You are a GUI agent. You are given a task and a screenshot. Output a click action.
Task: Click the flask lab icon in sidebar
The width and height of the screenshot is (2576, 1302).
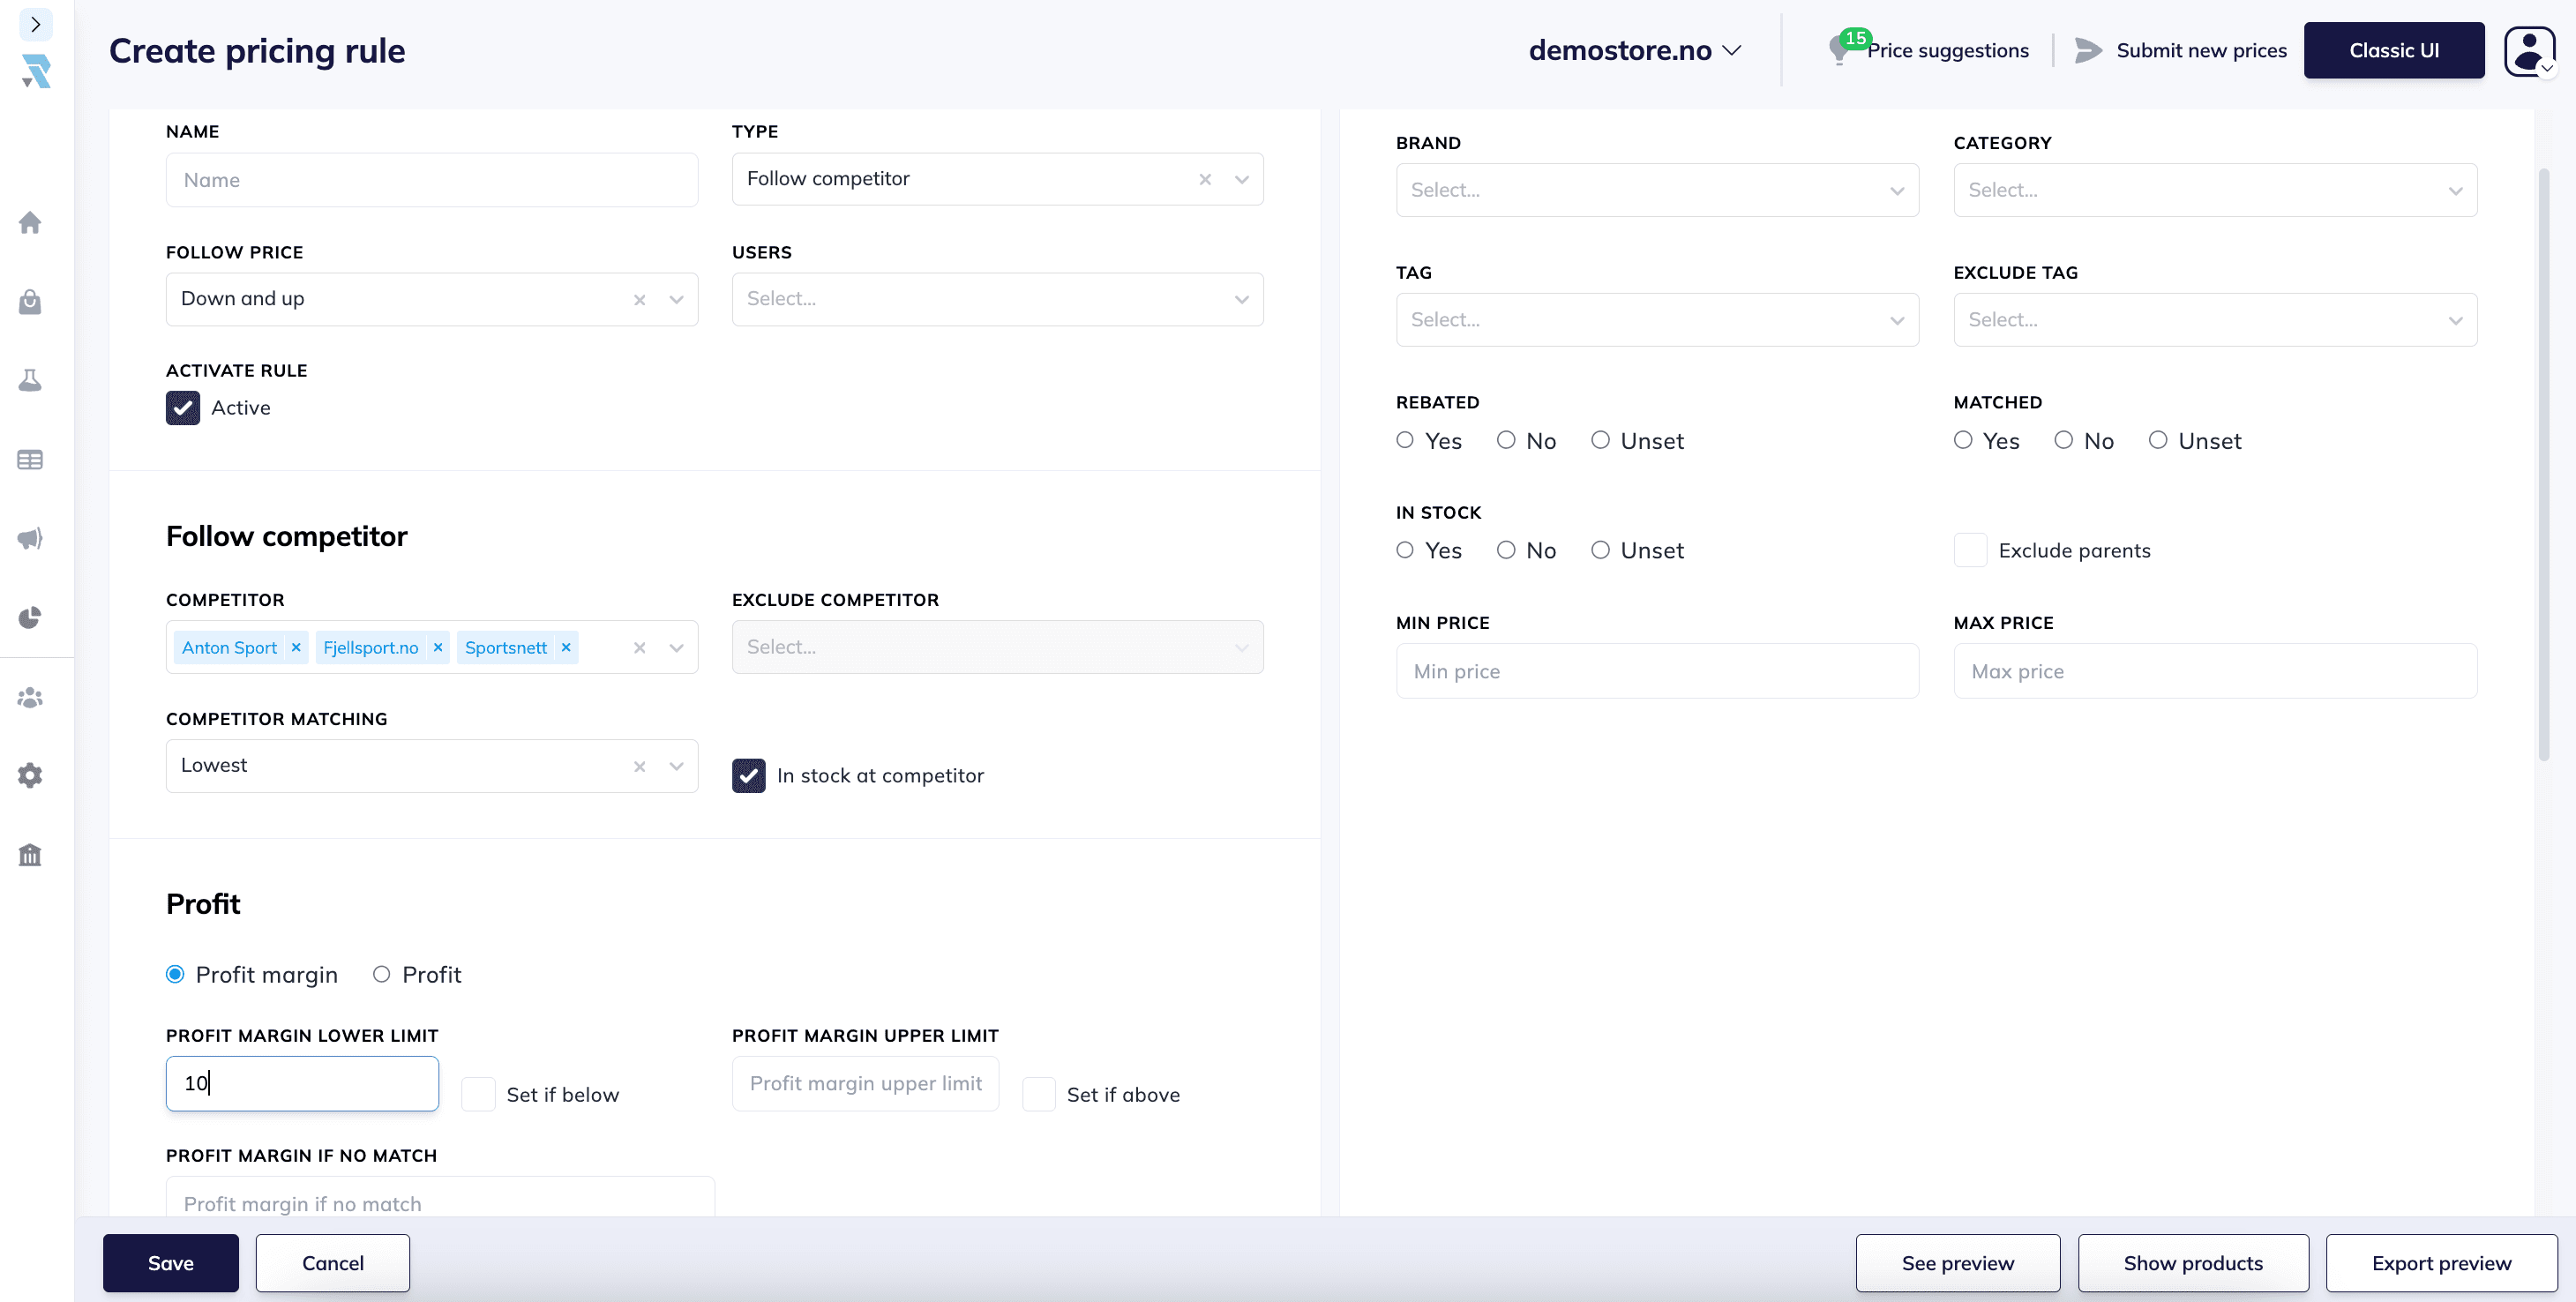pyautogui.click(x=30, y=380)
